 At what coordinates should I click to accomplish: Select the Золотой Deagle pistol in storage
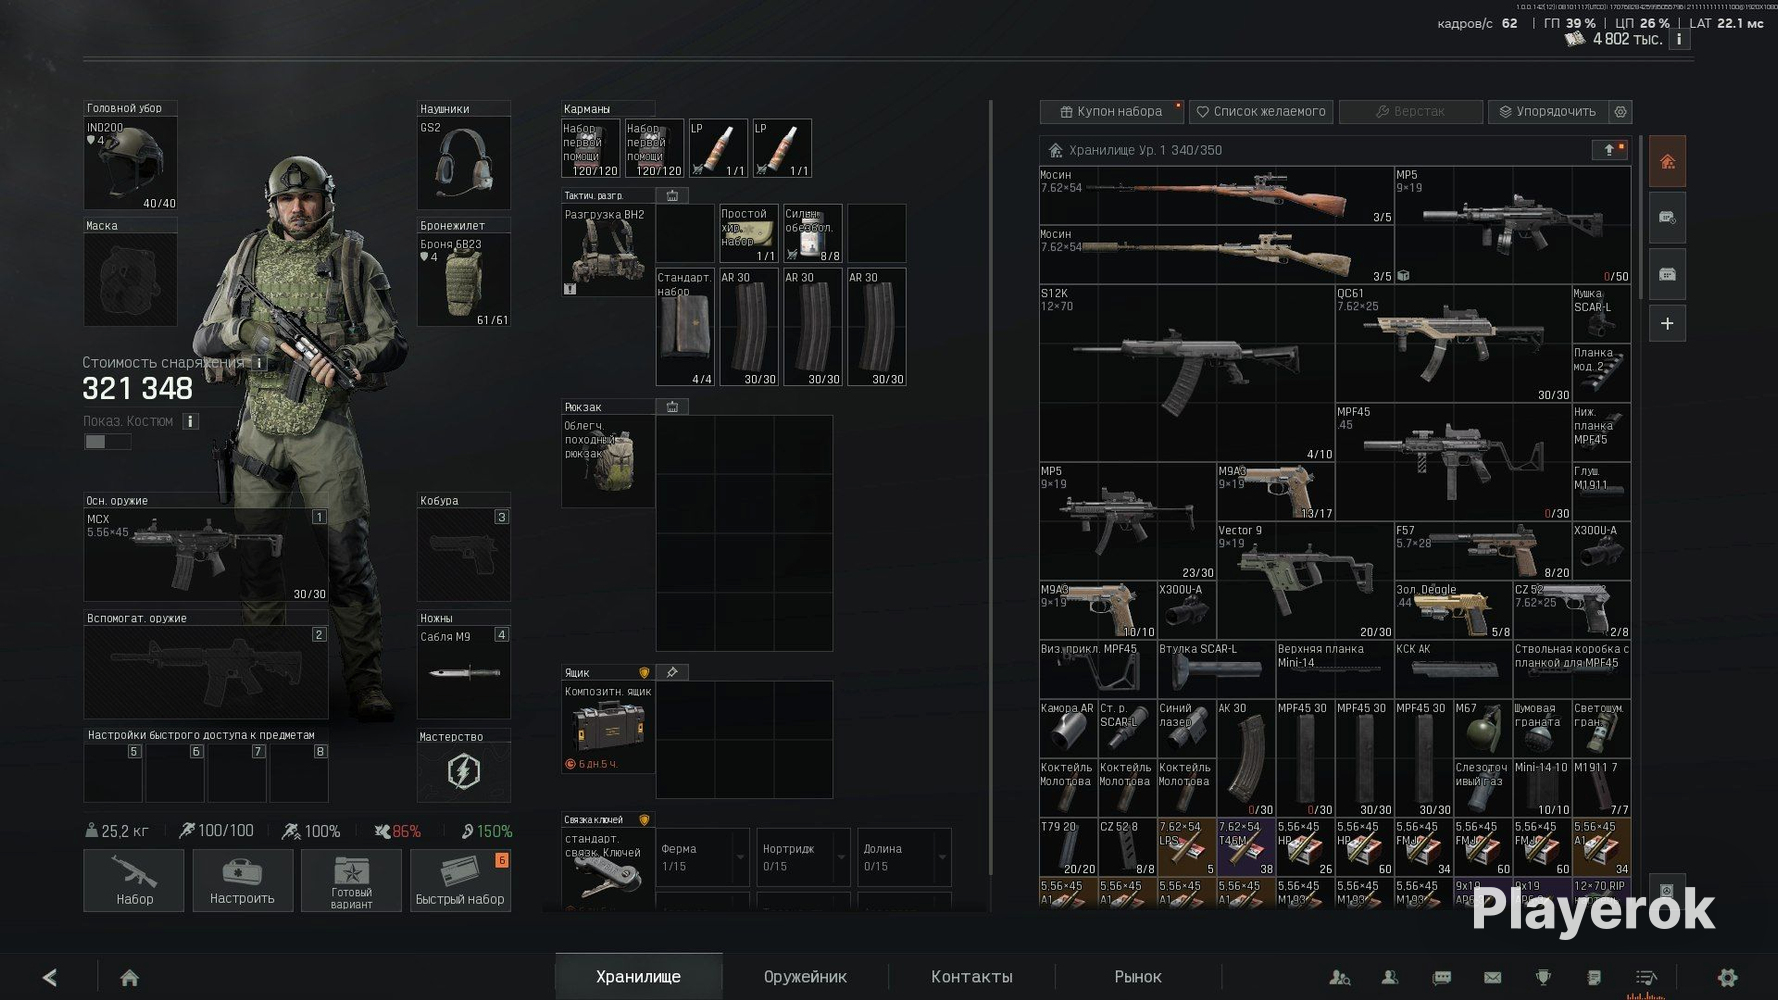(1453, 611)
